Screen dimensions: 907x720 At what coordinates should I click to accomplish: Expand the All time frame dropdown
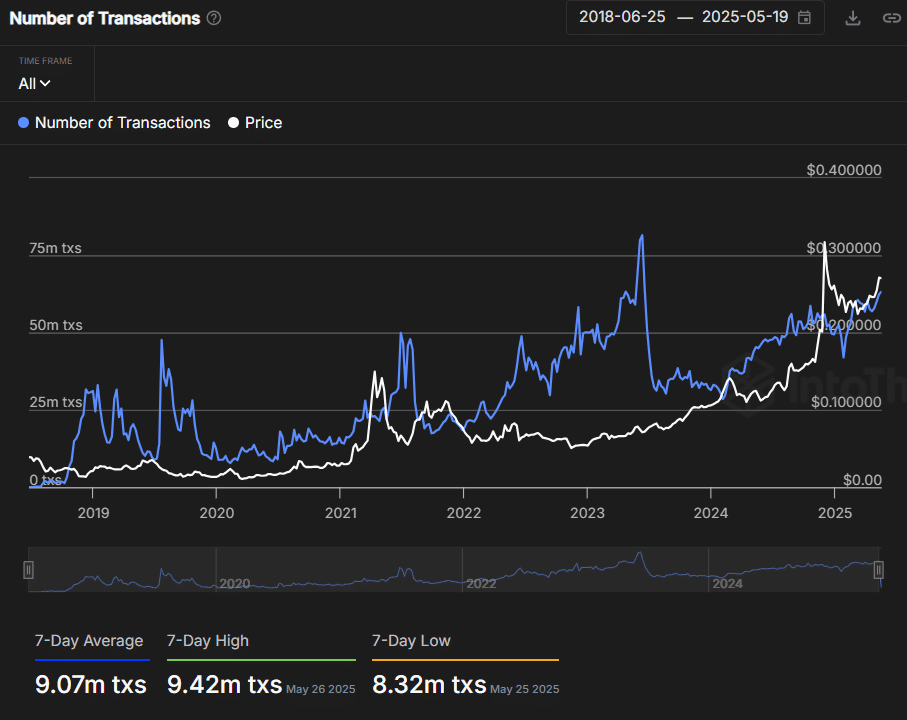click(x=34, y=83)
